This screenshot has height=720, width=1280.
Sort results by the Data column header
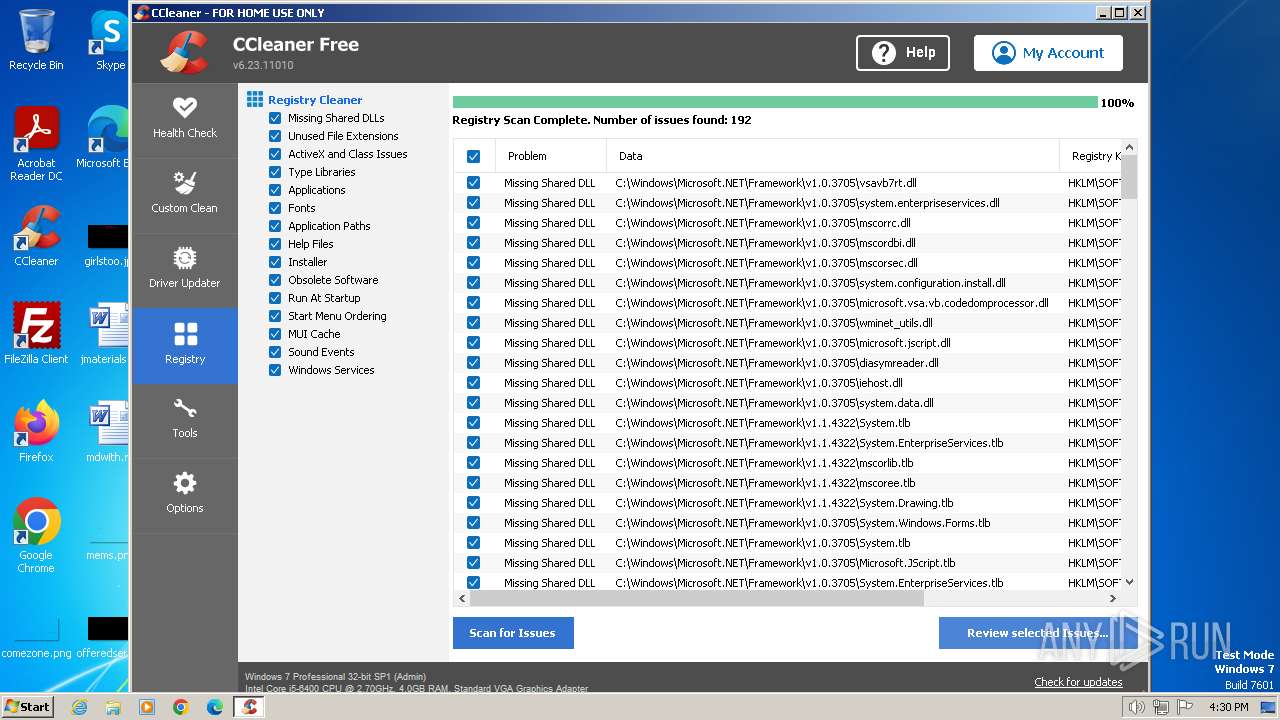click(832, 156)
